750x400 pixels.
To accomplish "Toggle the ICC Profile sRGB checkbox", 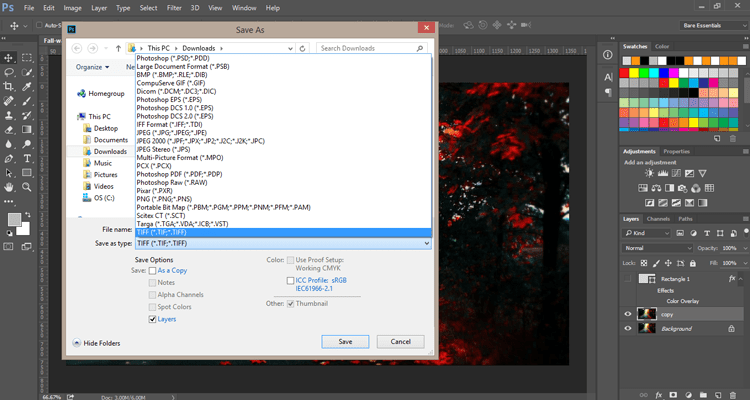I will 290,280.
